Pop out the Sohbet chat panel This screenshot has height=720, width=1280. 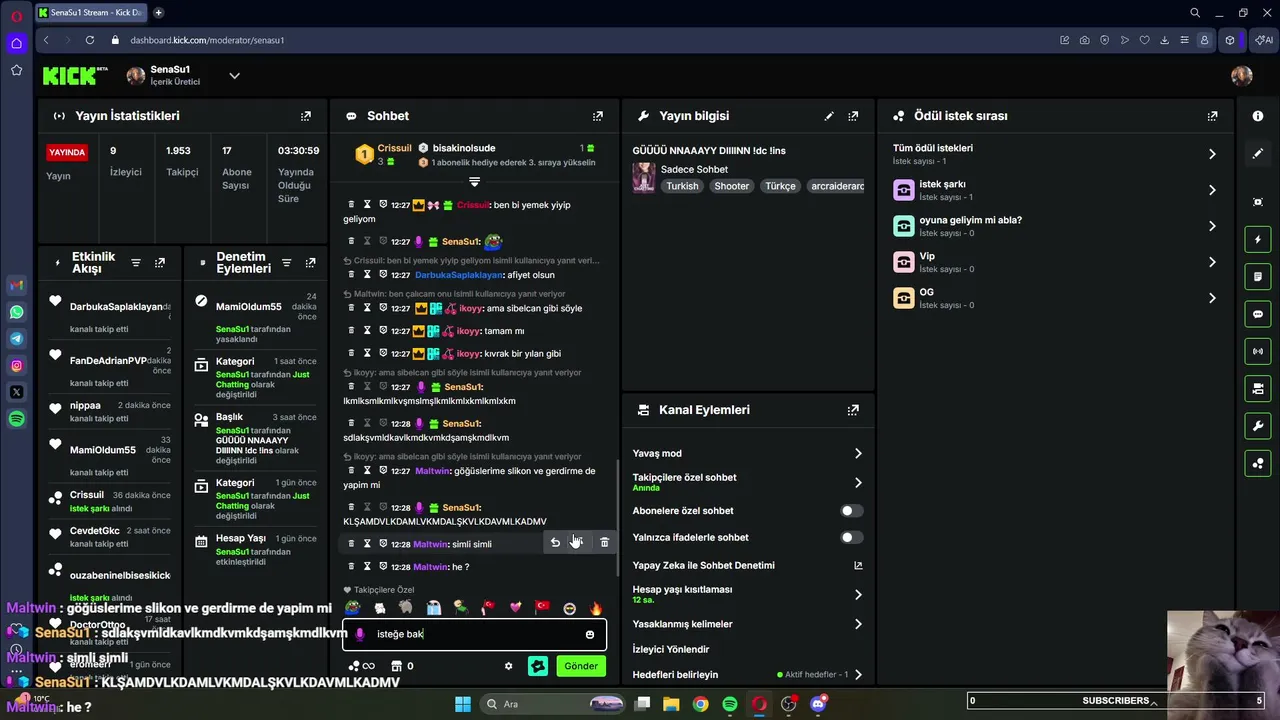pyautogui.click(x=598, y=116)
